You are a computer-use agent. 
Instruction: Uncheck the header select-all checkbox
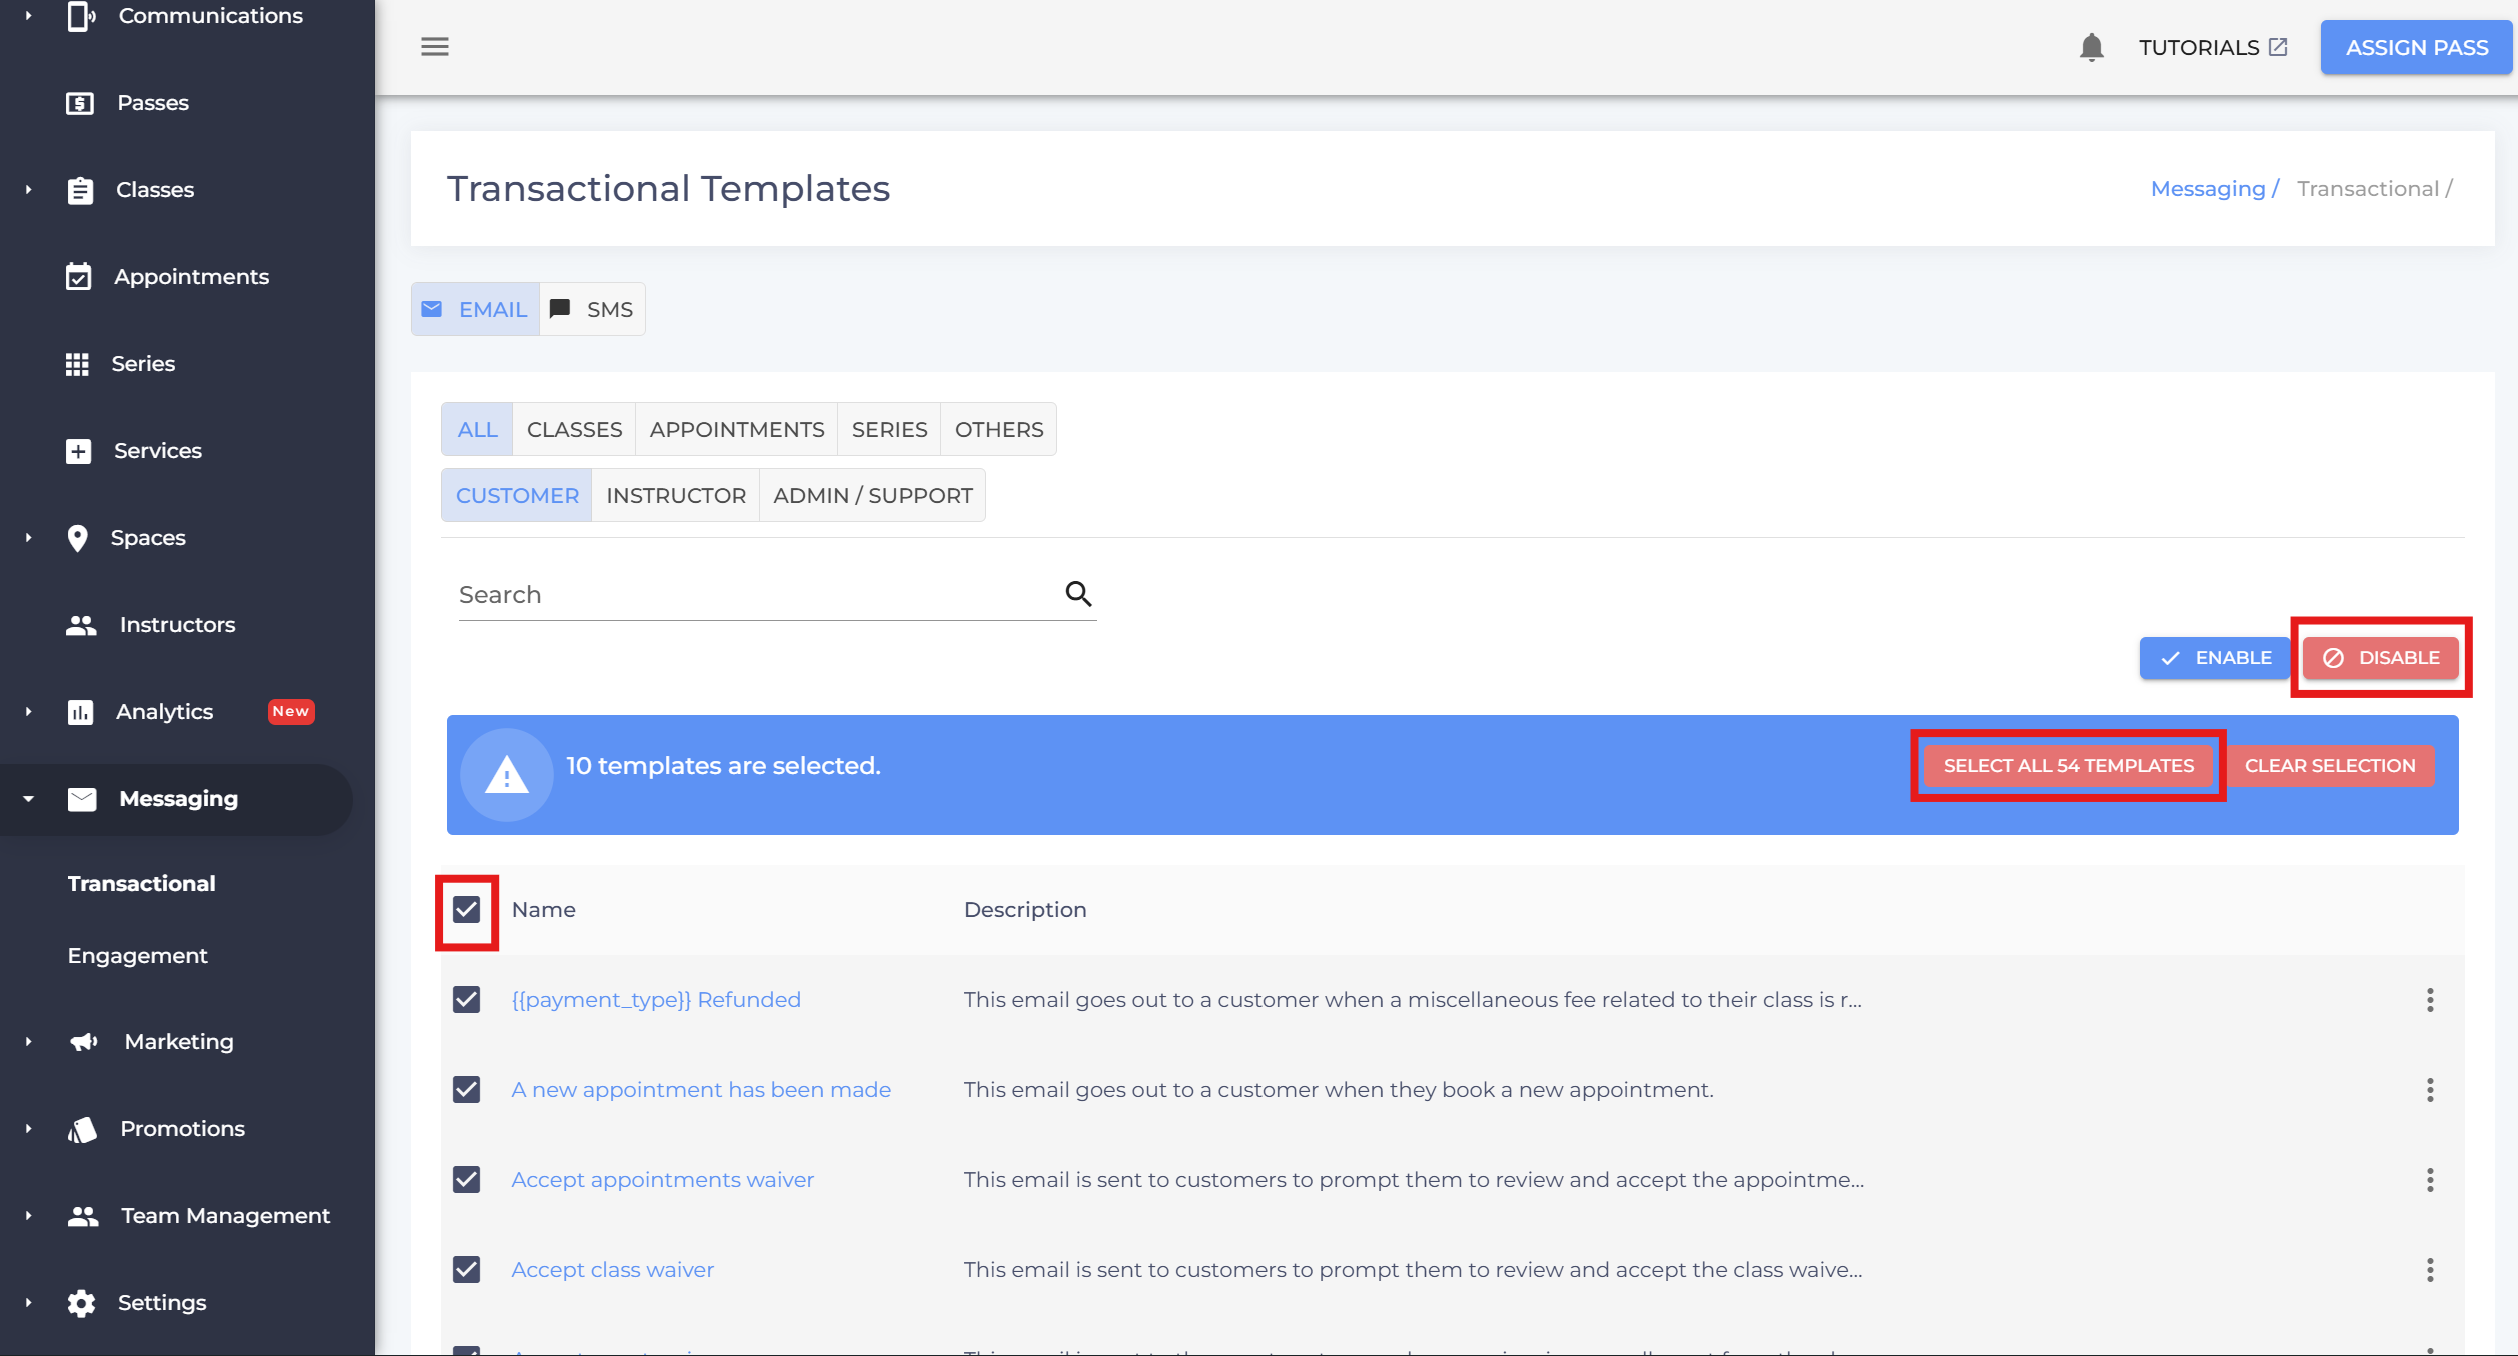coord(466,910)
